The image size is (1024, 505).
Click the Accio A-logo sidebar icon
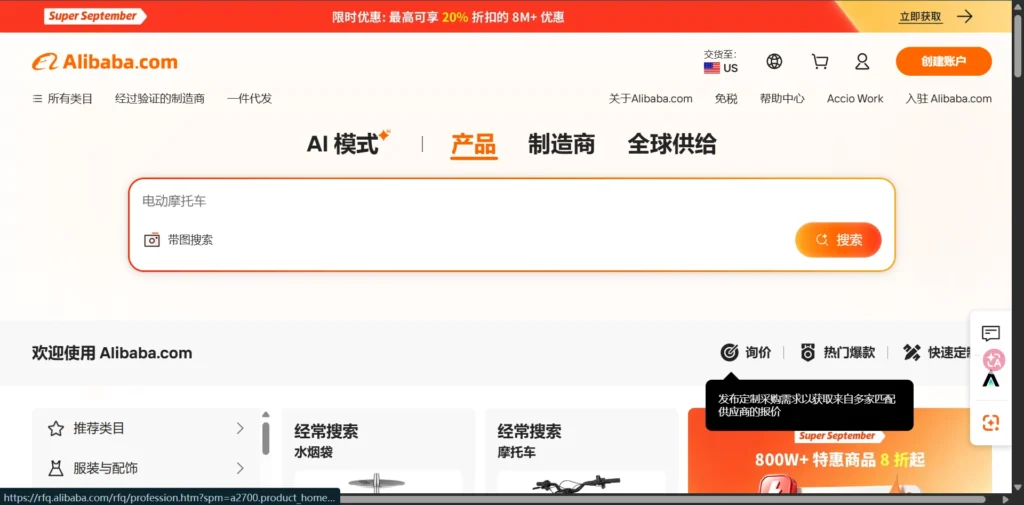pos(991,380)
